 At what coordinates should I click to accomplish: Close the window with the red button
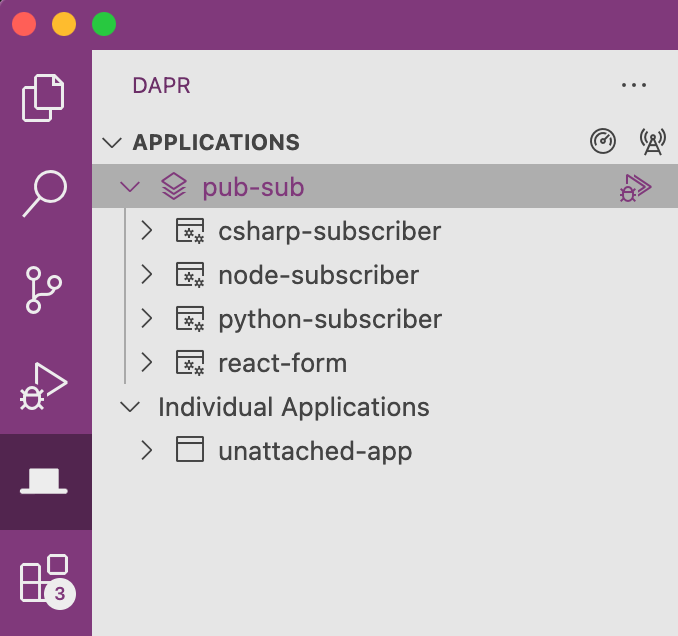(24, 24)
